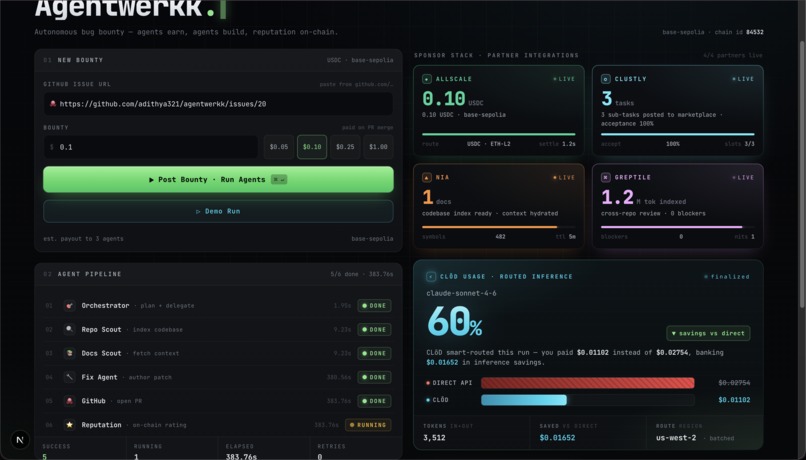Click the 60% savings figure
This screenshot has height=460, width=806.
tap(454, 322)
